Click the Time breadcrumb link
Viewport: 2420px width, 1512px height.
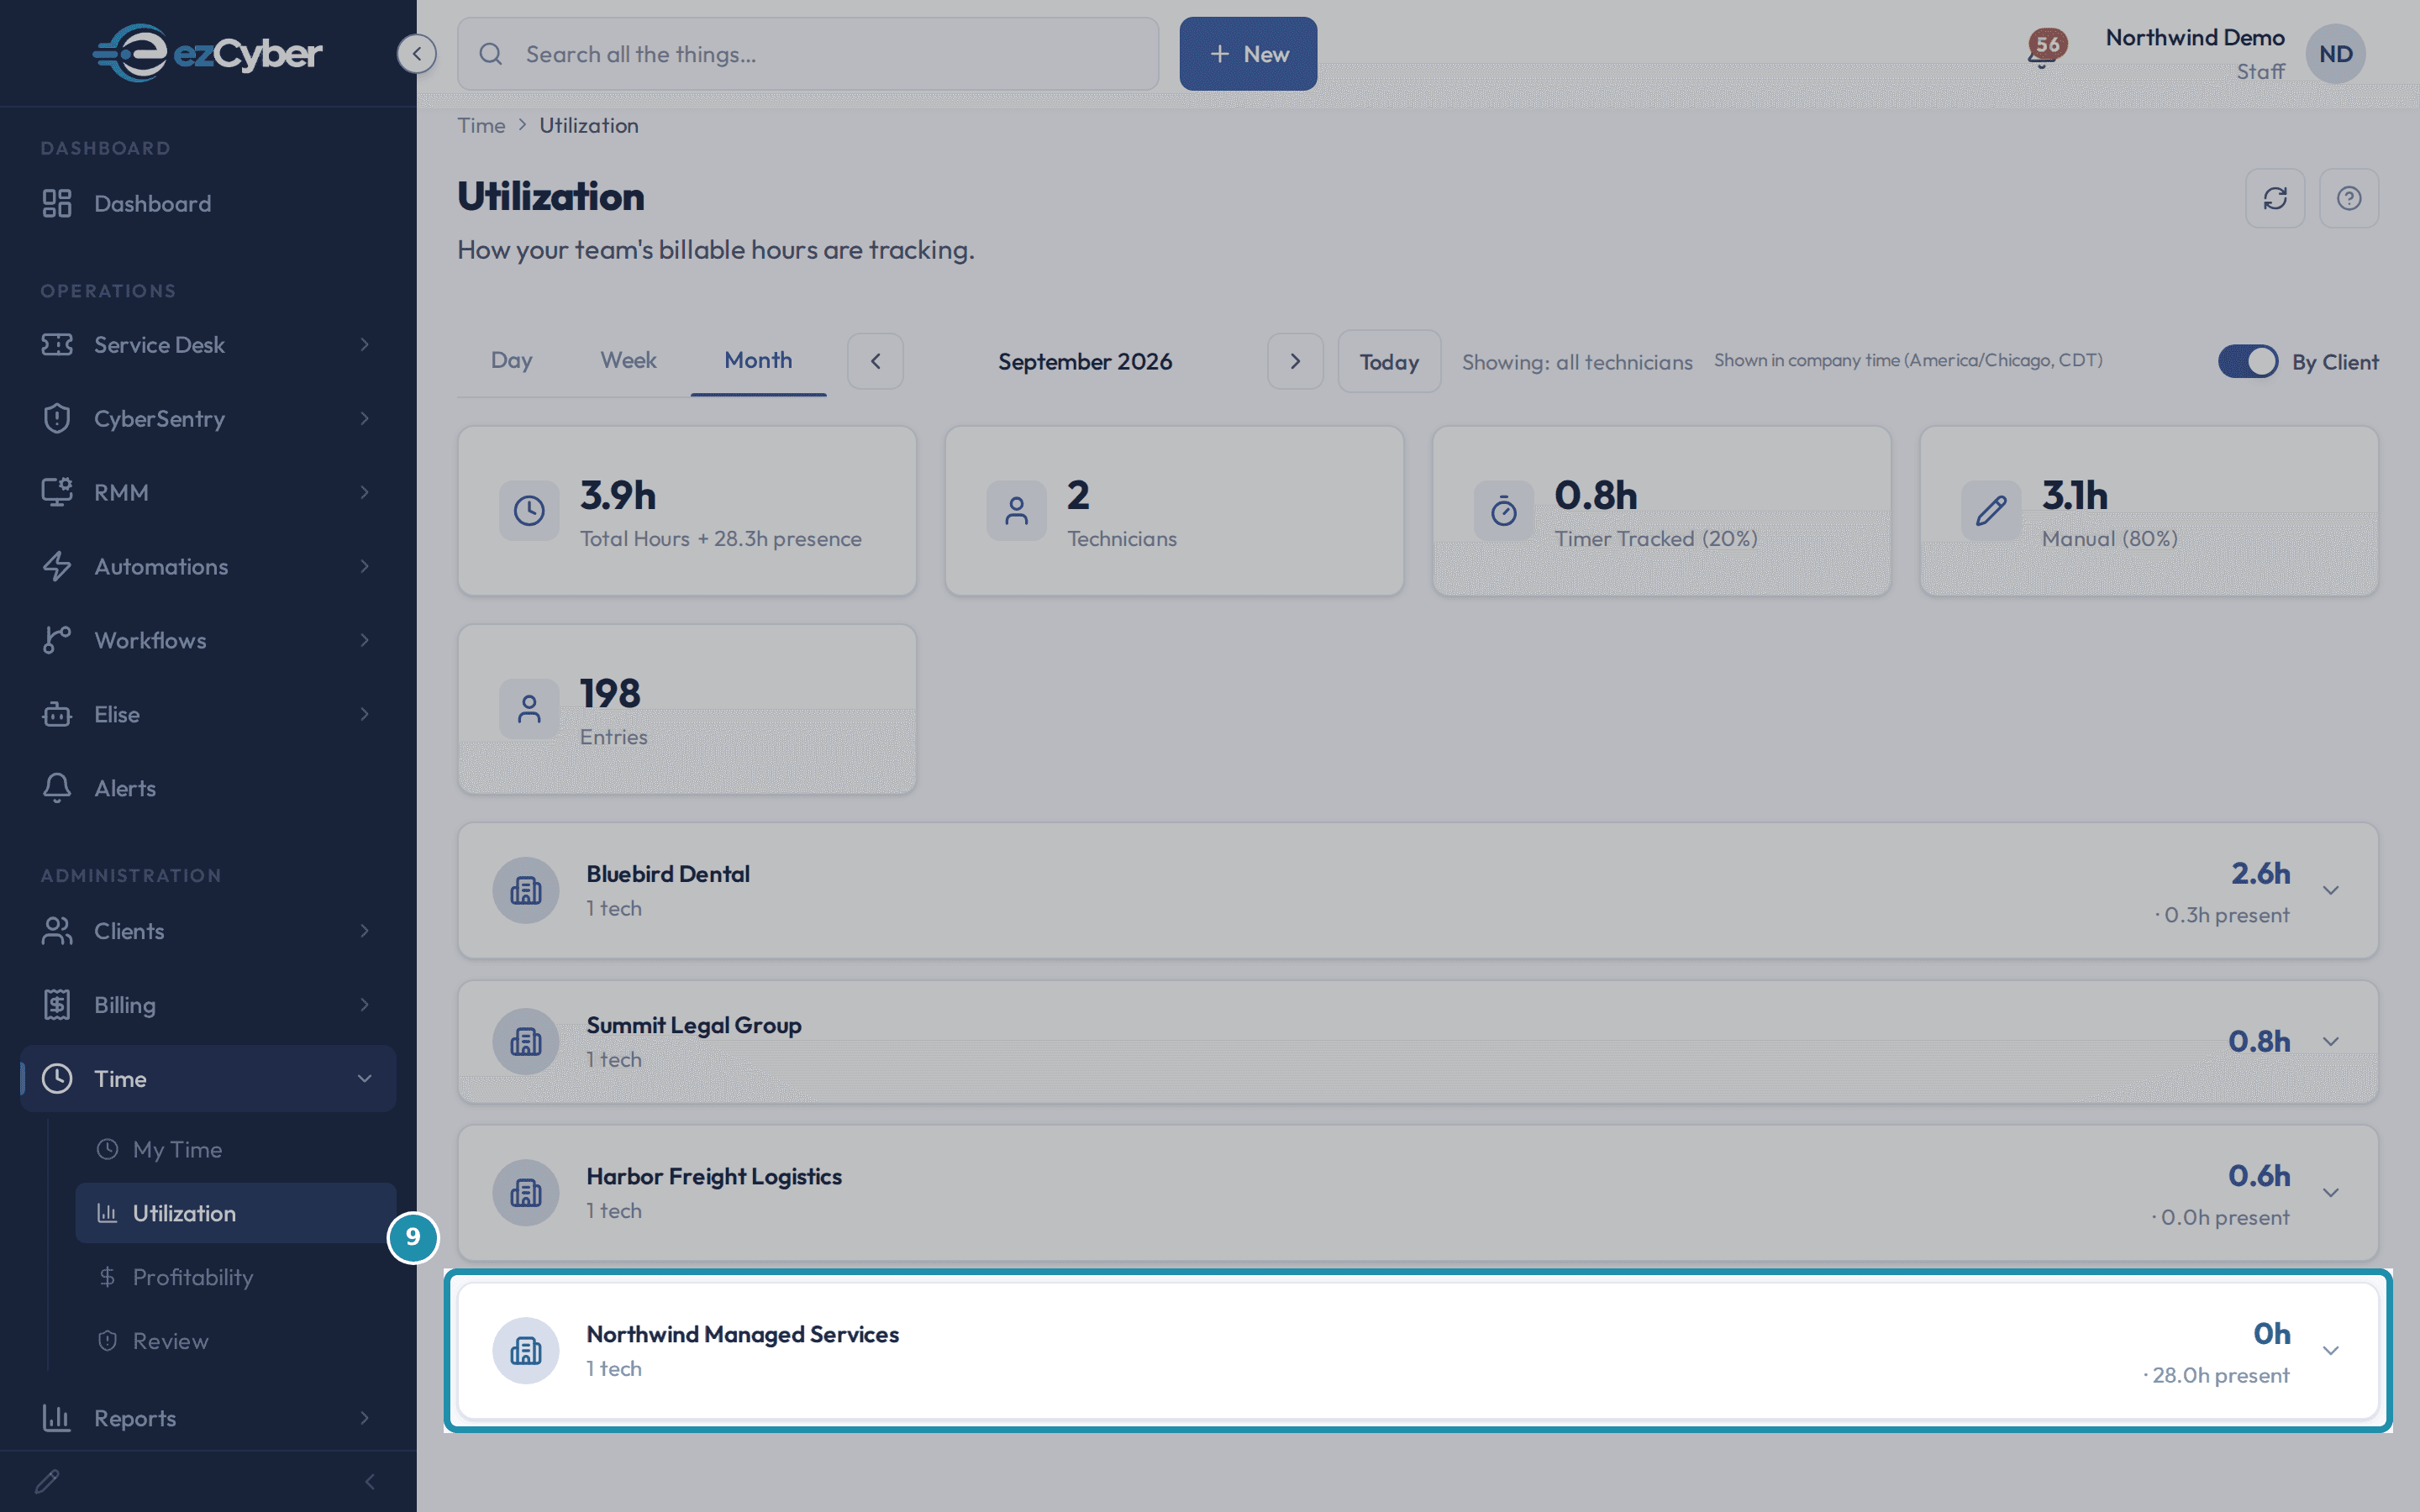coord(481,126)
